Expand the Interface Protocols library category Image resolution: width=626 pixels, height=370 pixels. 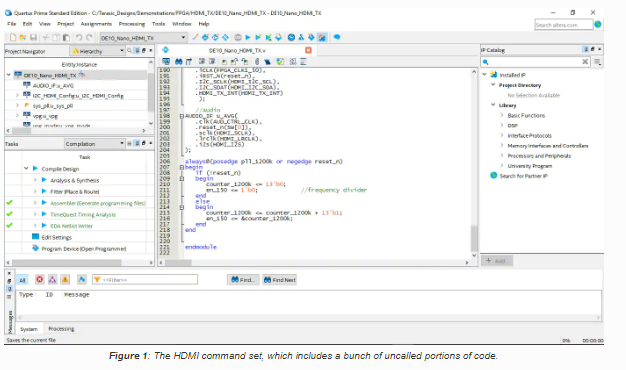coord(502,135)
